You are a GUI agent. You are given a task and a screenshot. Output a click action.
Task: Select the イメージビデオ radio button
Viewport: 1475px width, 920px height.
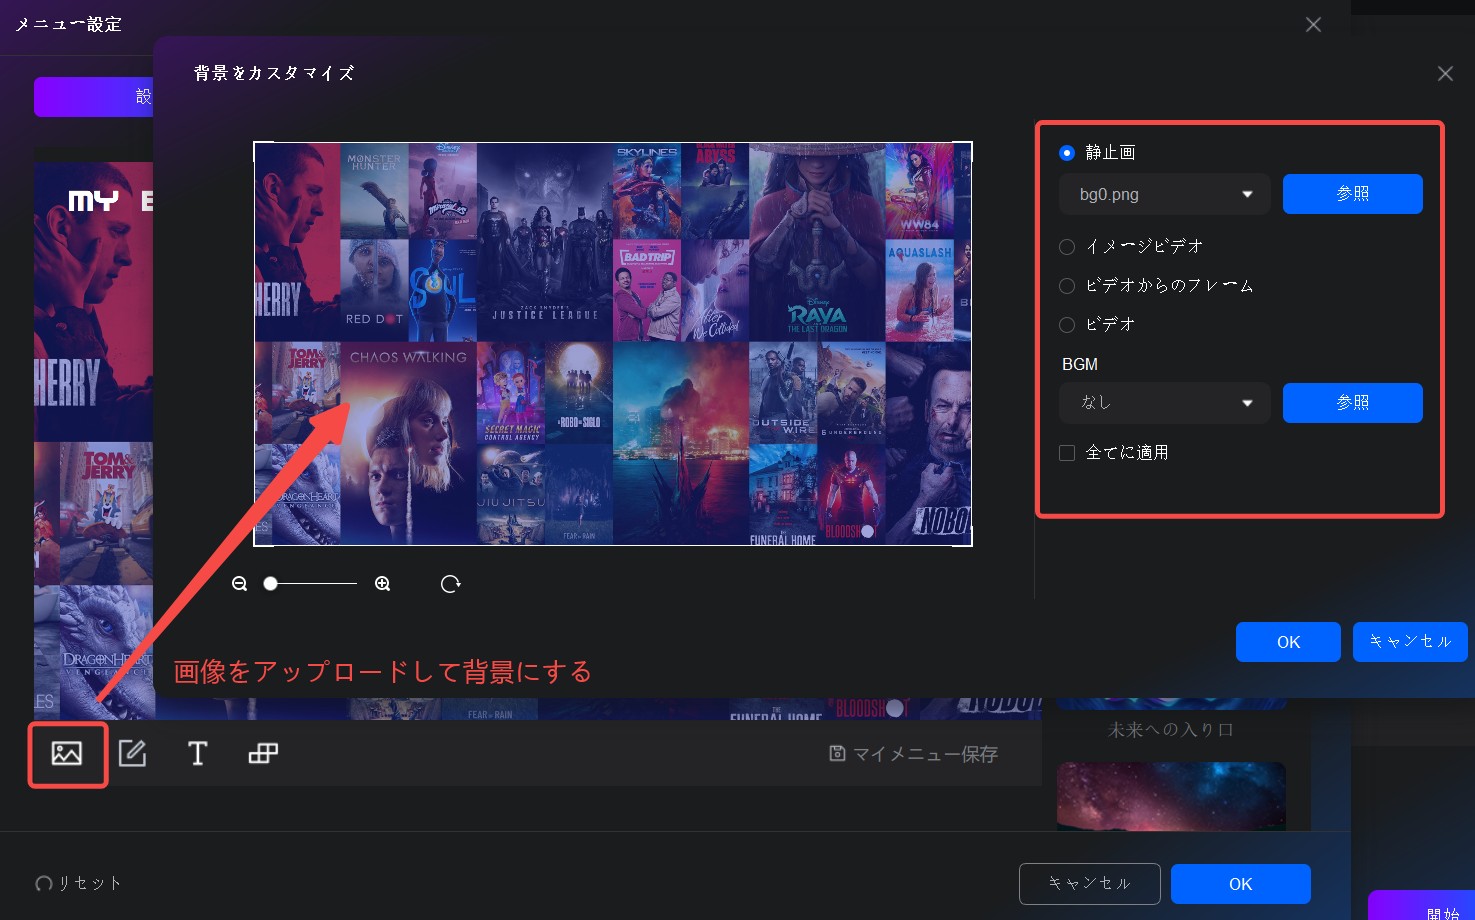[1067, 247]
